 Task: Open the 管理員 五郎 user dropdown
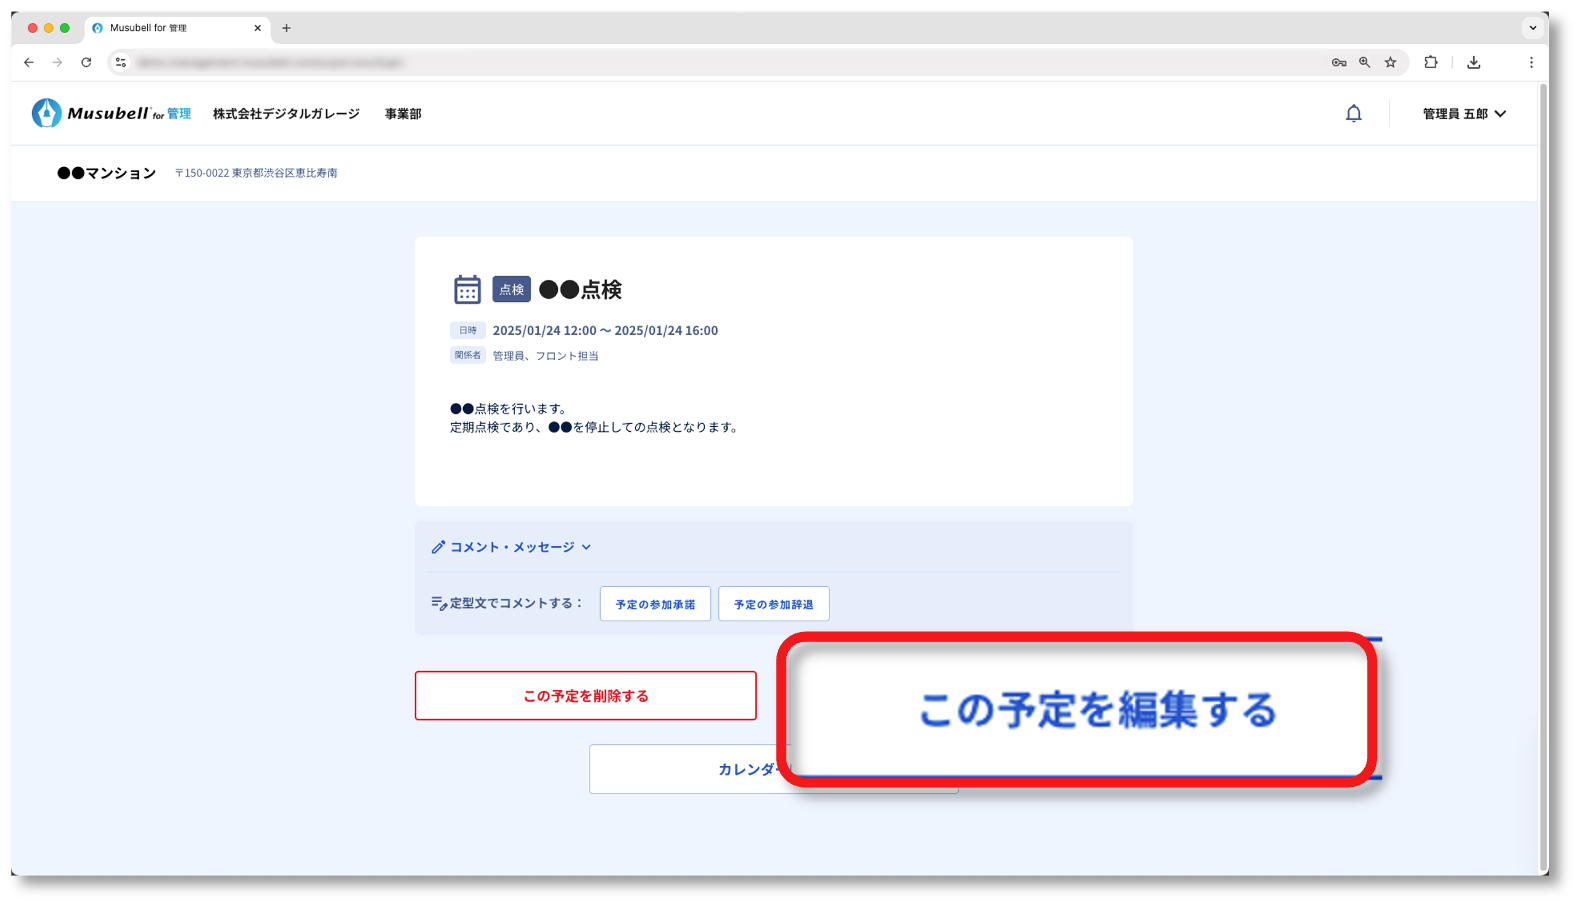coord(1463,114)
